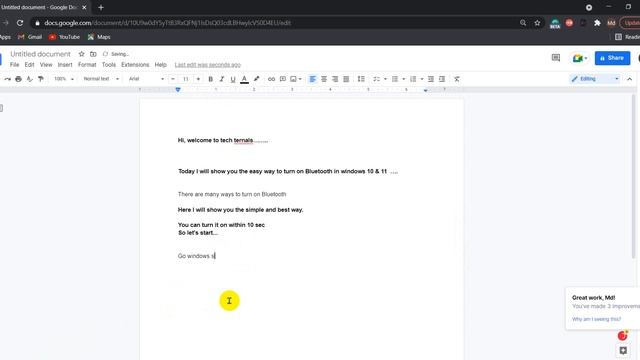Open the Arial font dropdown
Image resolution: width=640 pixels, height=360 pixels.
click(x=146, y=79)
